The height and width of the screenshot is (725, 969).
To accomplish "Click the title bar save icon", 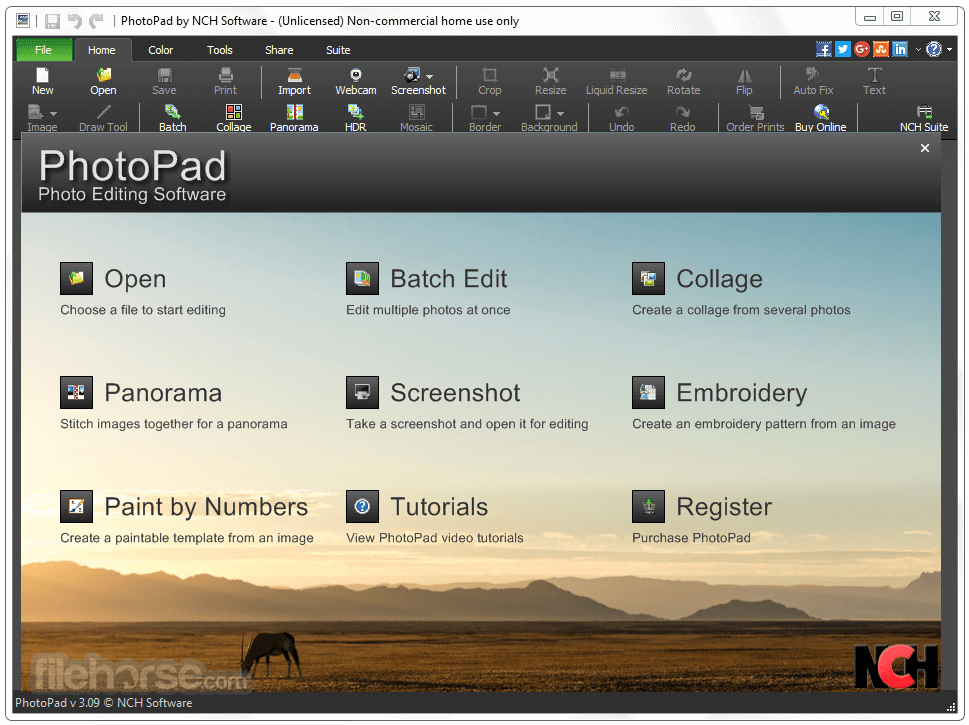I will click(53, 21).
